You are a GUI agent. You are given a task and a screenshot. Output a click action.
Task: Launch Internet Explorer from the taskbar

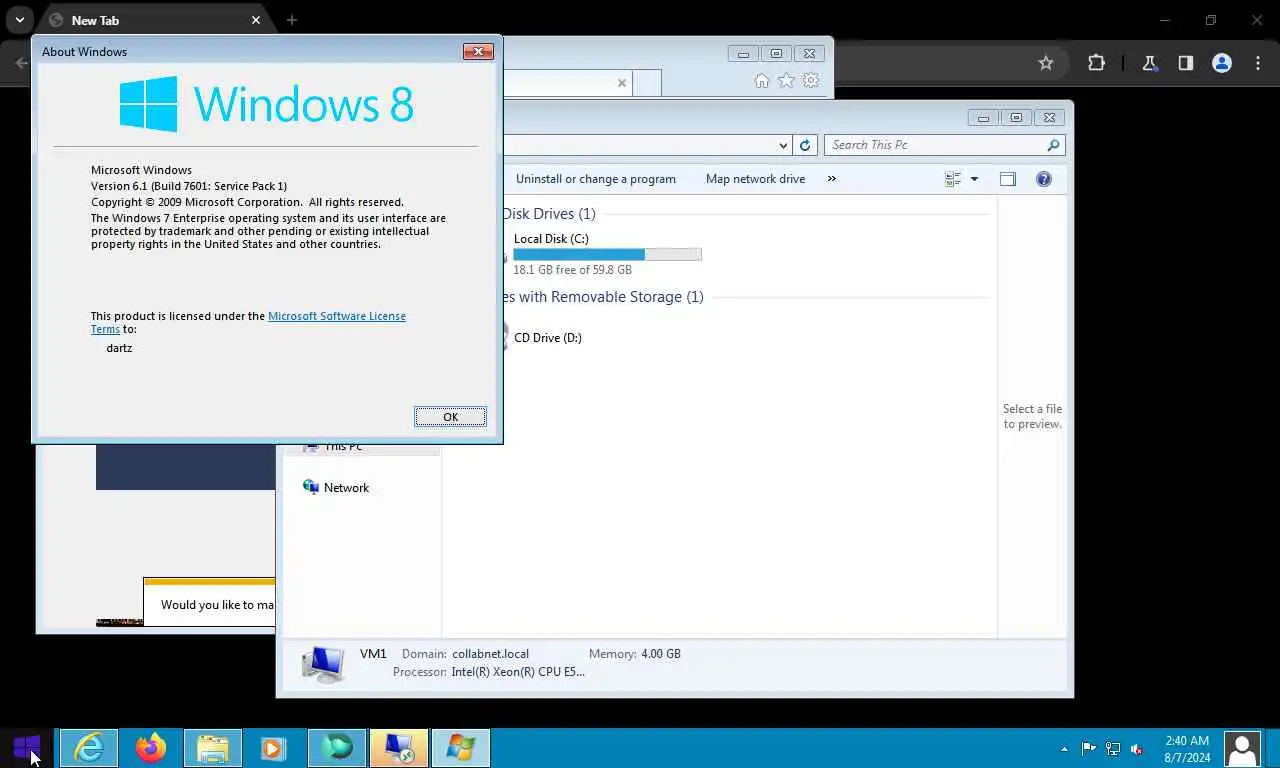(89, 748)
